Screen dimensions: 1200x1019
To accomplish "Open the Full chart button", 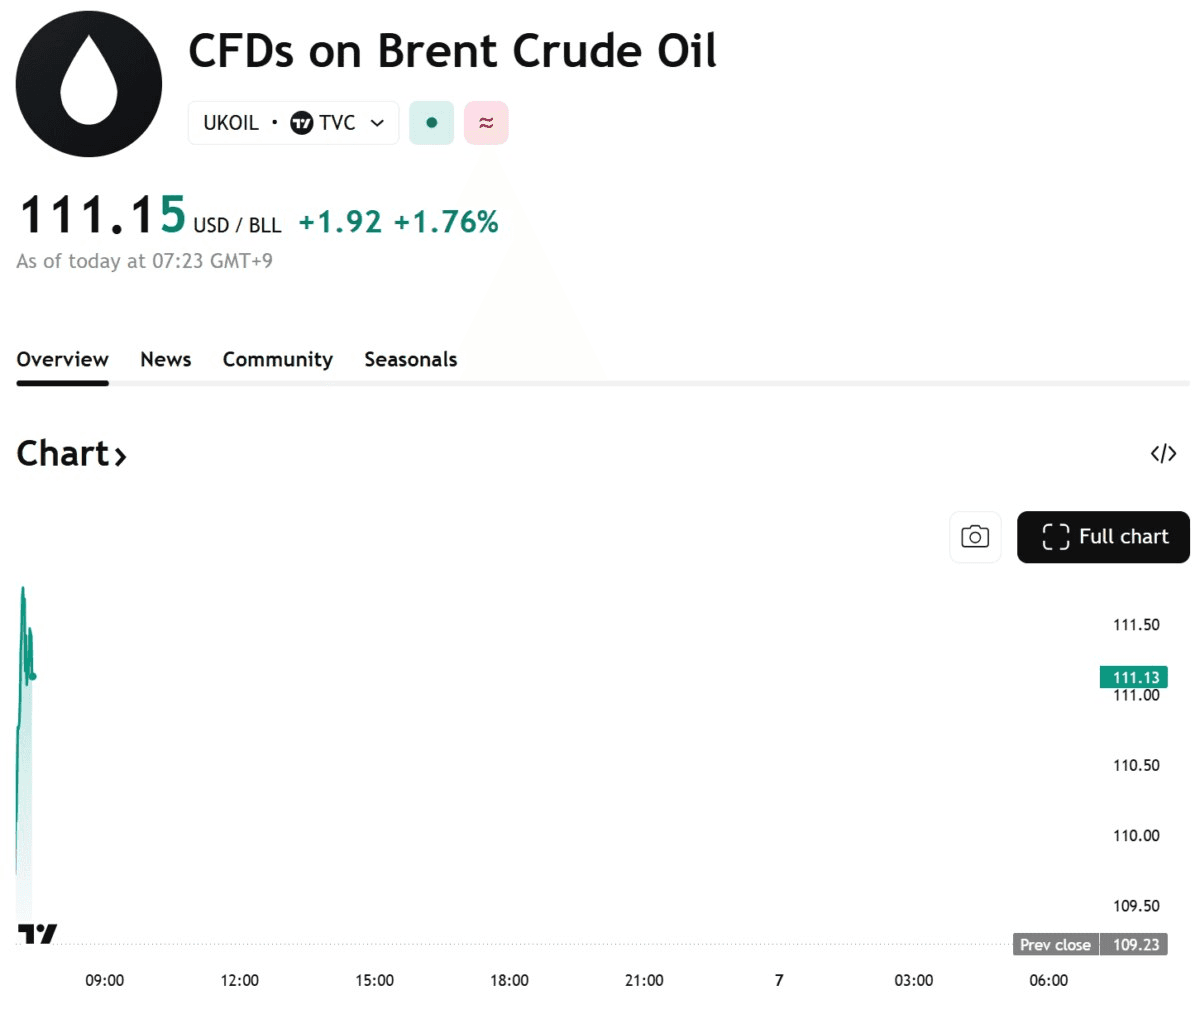I will pyautogui.click(x=1103, y=537).
